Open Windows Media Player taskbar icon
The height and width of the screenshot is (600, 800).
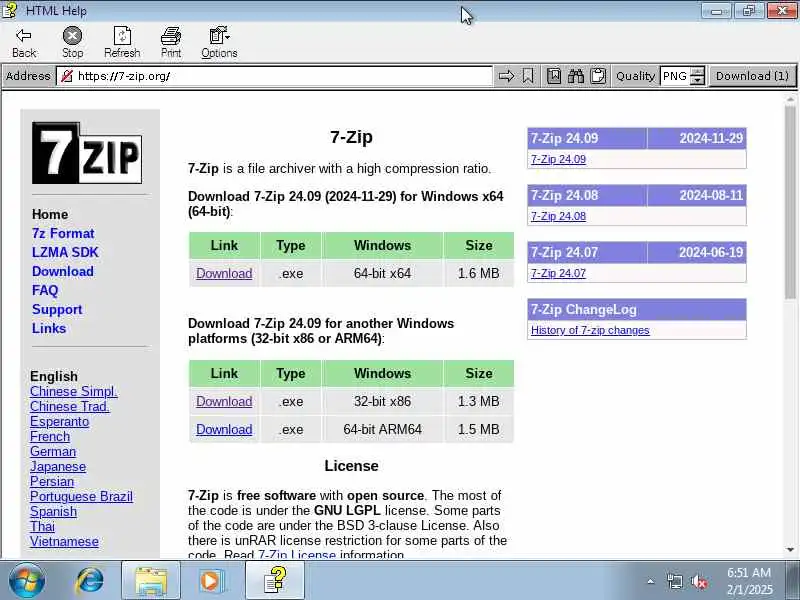(x=211, y=581)
